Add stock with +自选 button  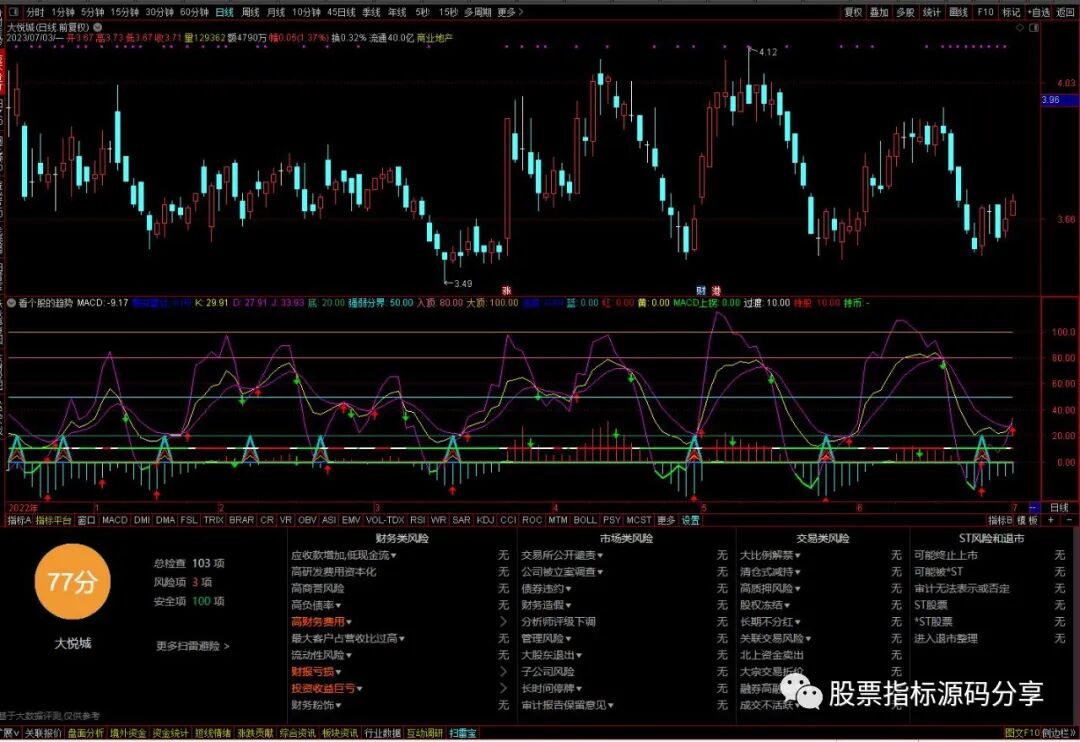1039,12
